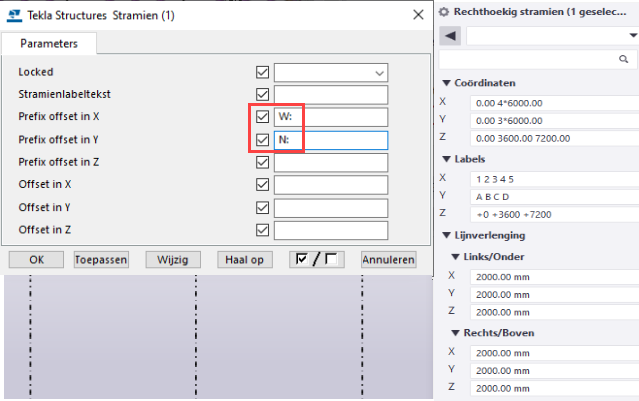
Task: Toggle the Offset in X checkbox
Action: [262, 185]
